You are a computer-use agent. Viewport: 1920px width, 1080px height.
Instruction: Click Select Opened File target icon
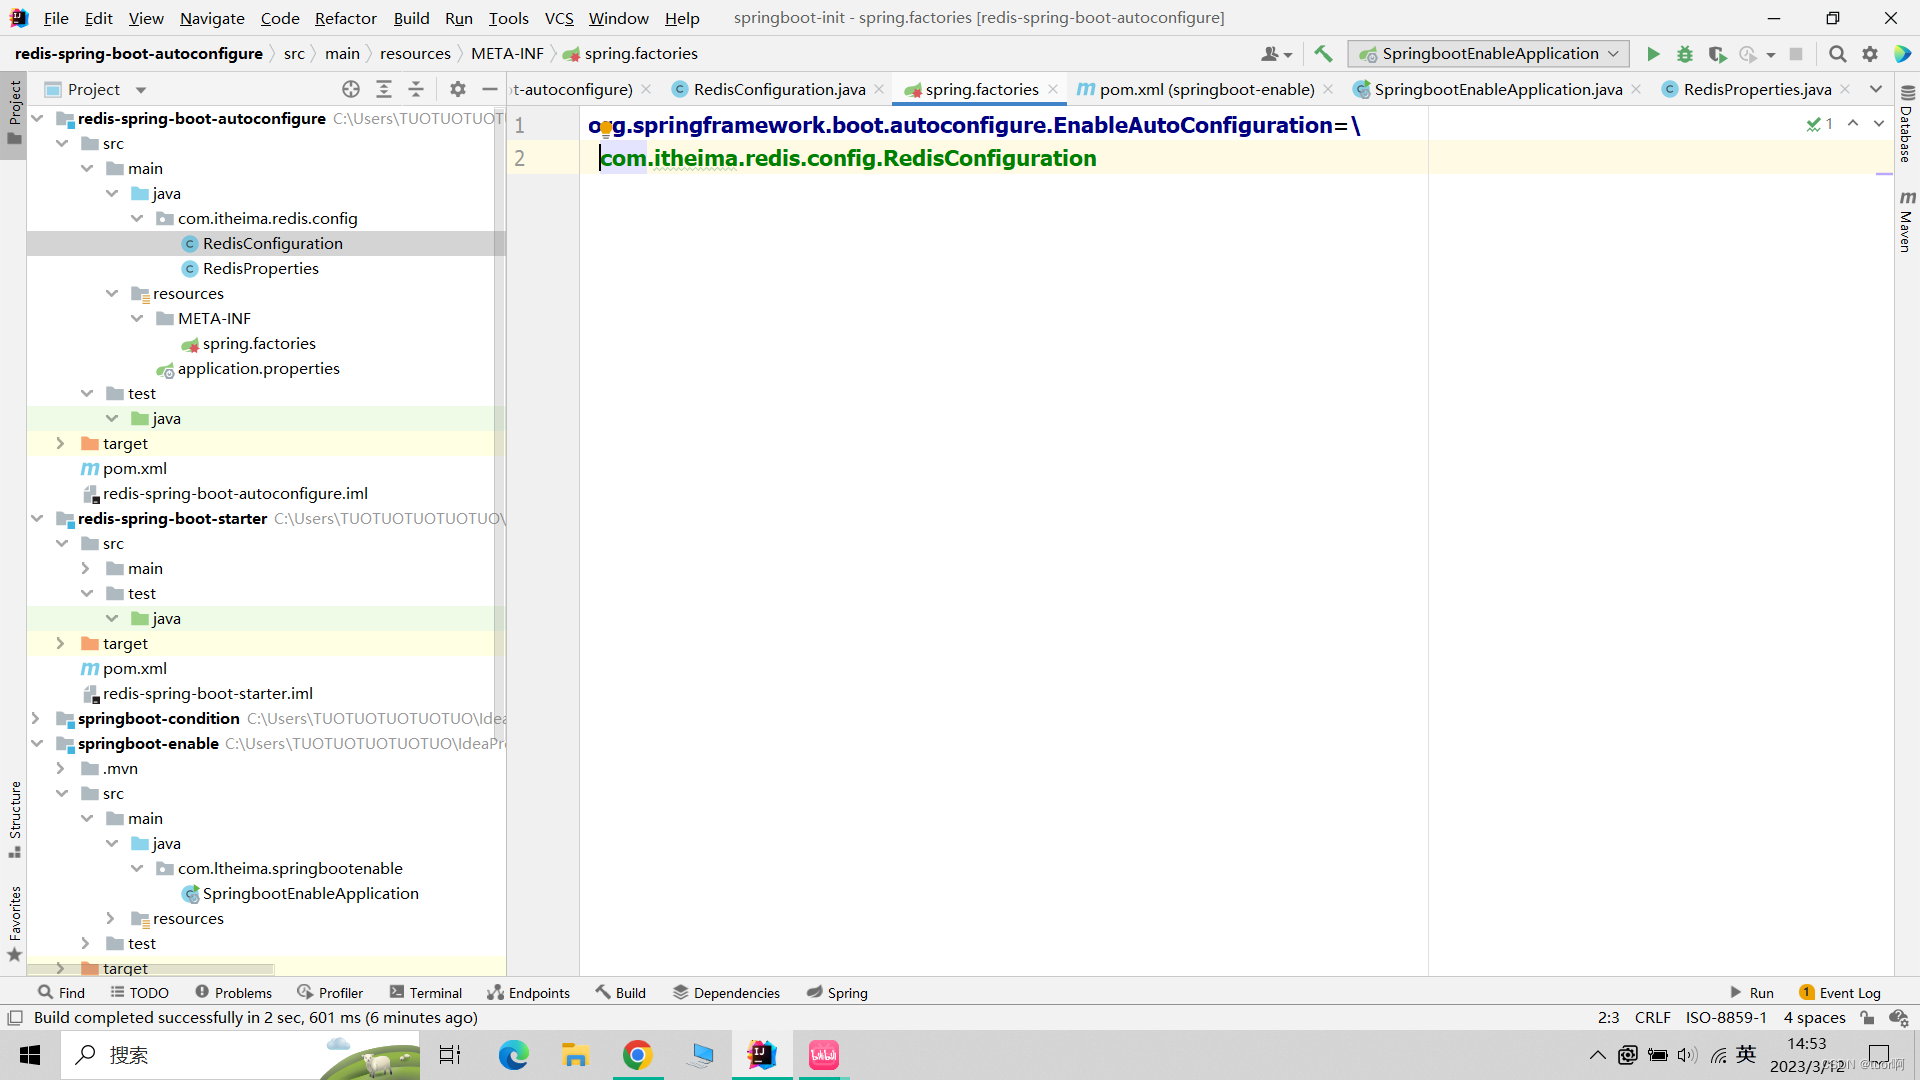coord(351,89)
